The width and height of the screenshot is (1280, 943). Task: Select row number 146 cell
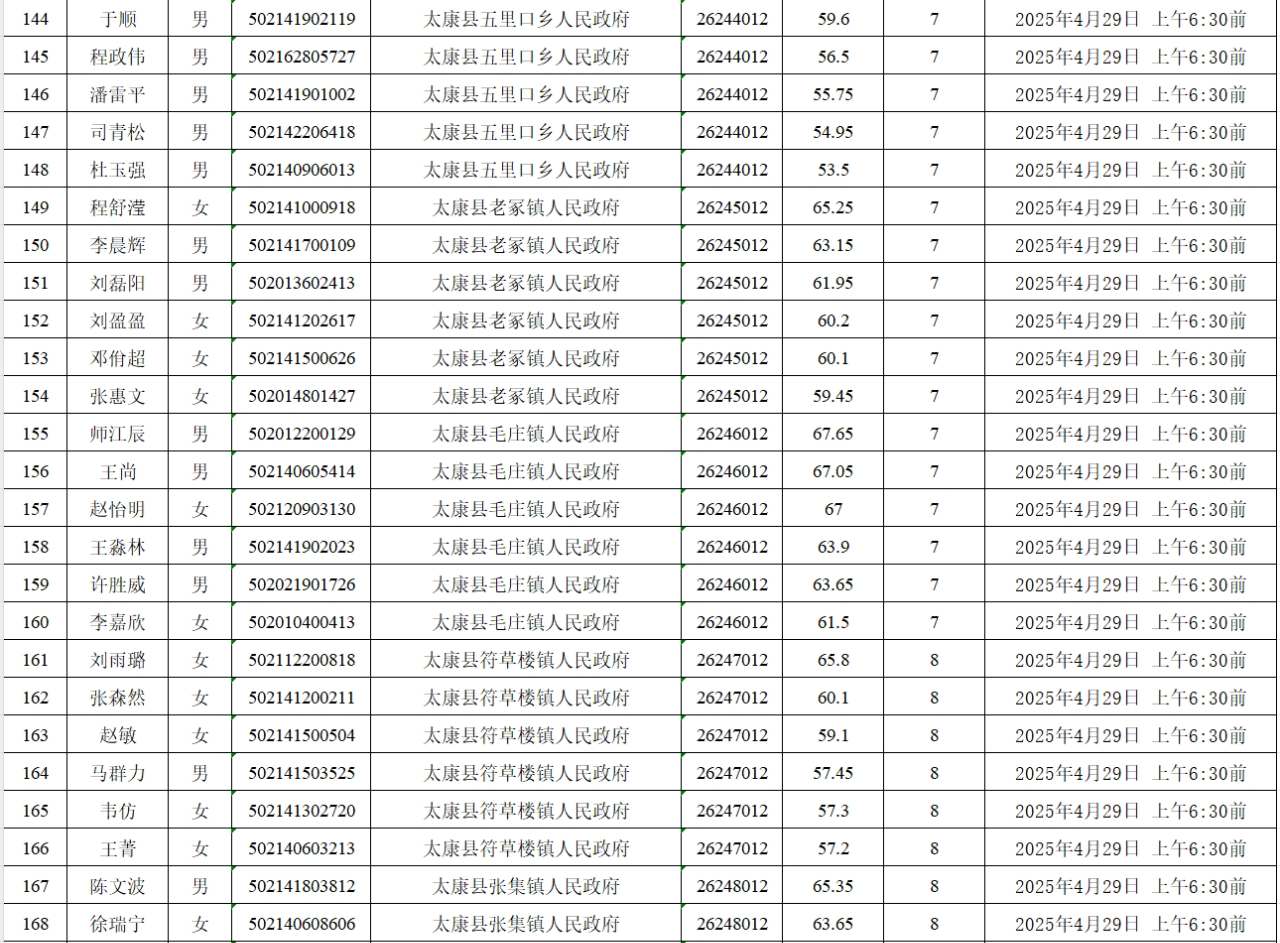coord(35,95)
